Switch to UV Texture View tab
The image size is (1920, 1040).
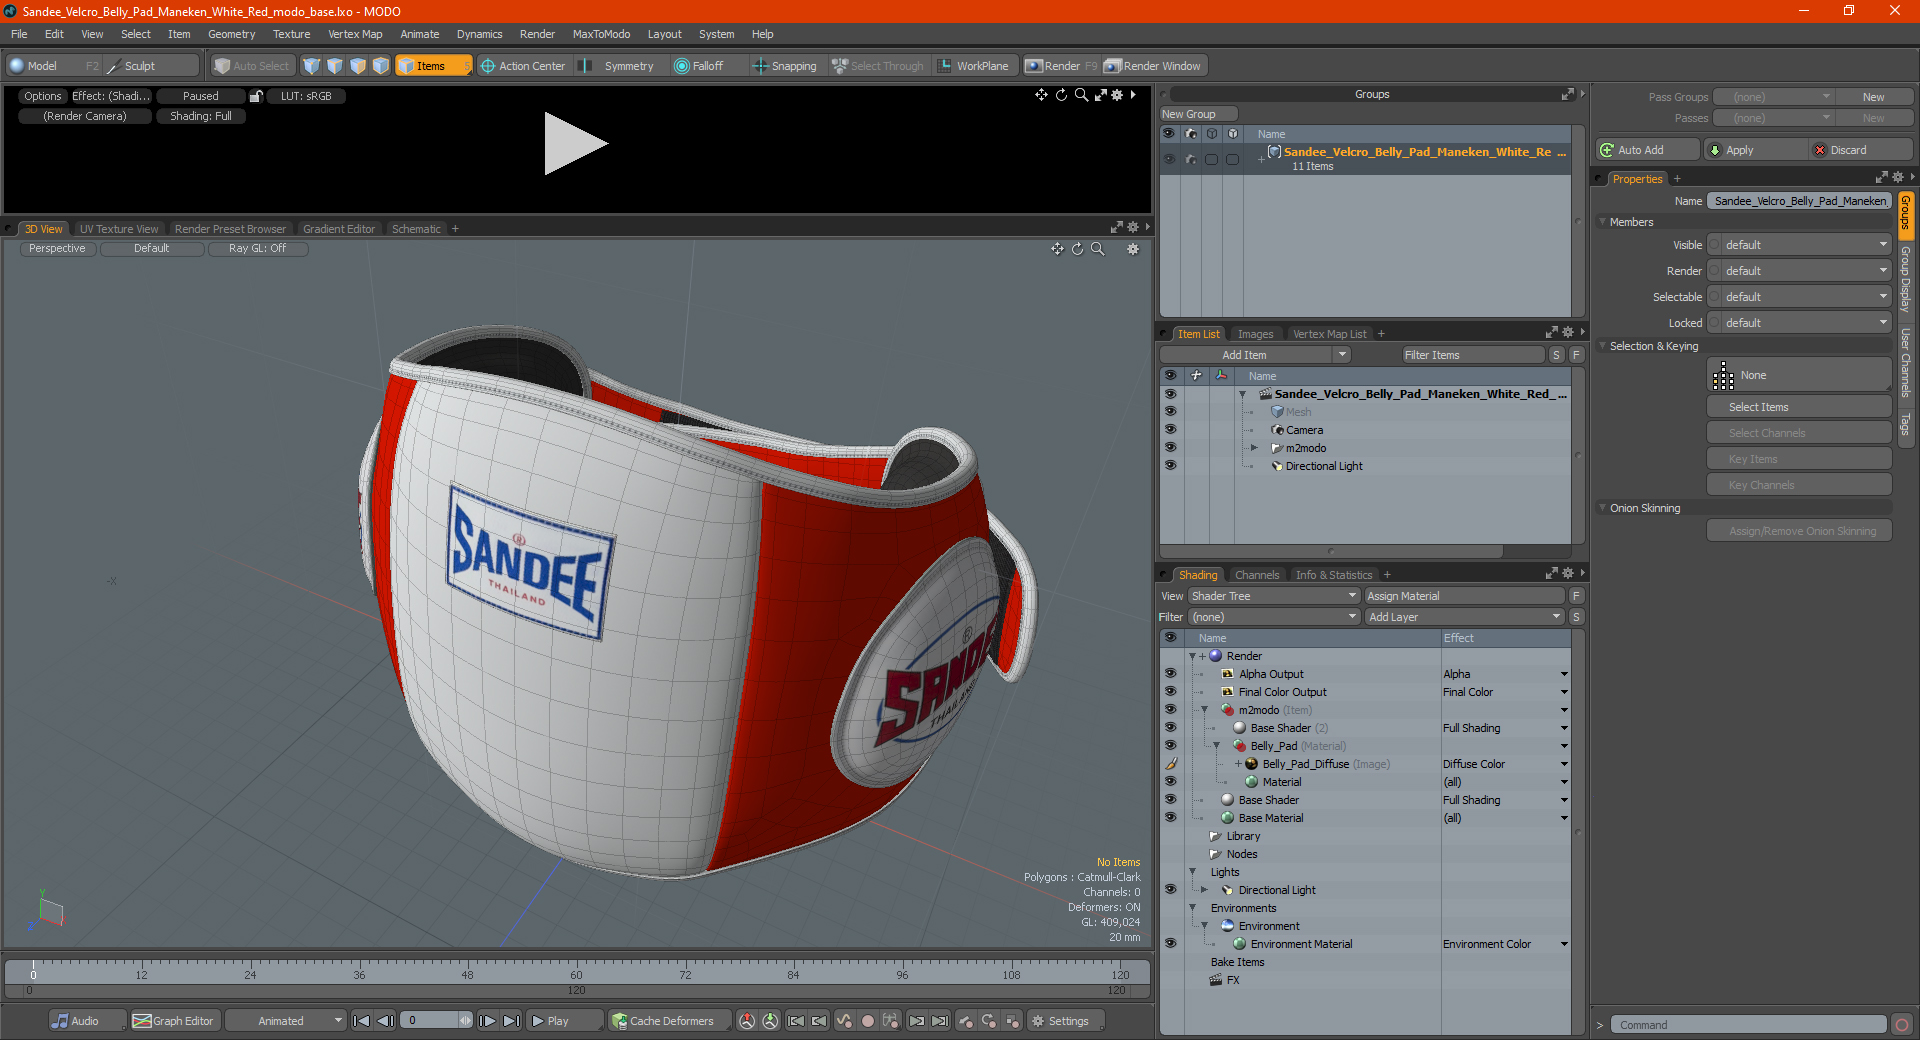tap(119, 229)
